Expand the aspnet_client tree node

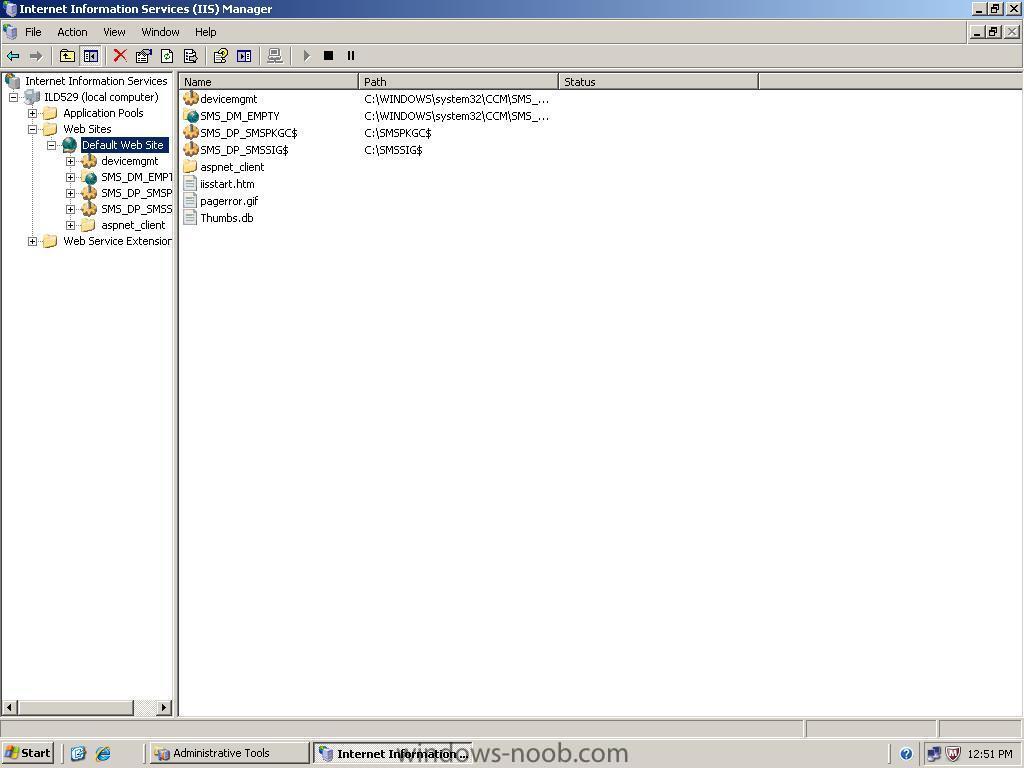(x=70, y=225)
